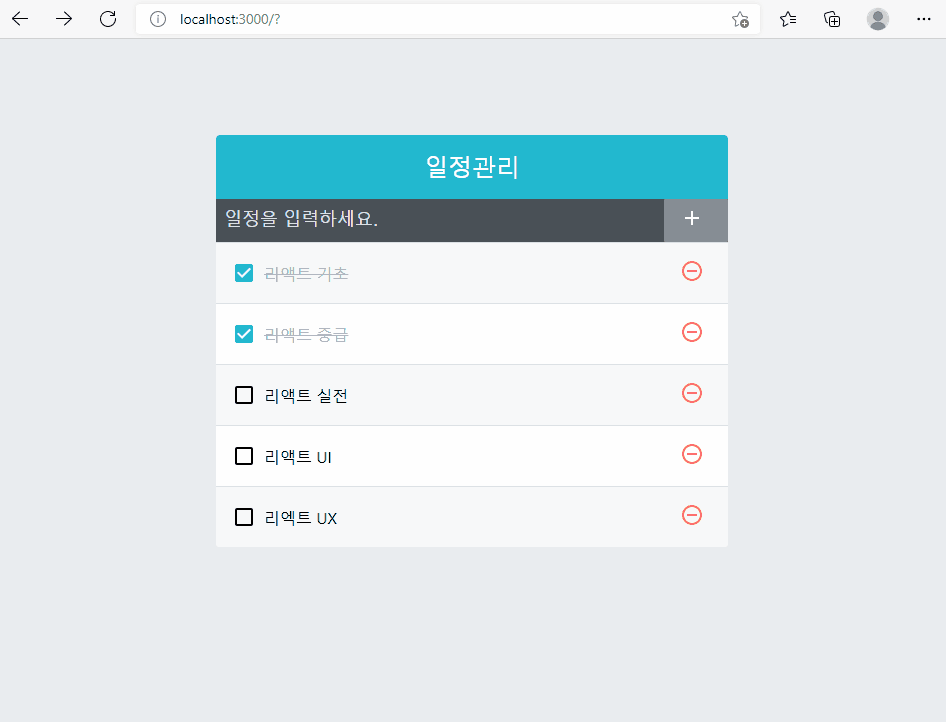Screen dimensions: 946x722
Task: Delete the 리액트 실전 item
Action: coord(692,393)
